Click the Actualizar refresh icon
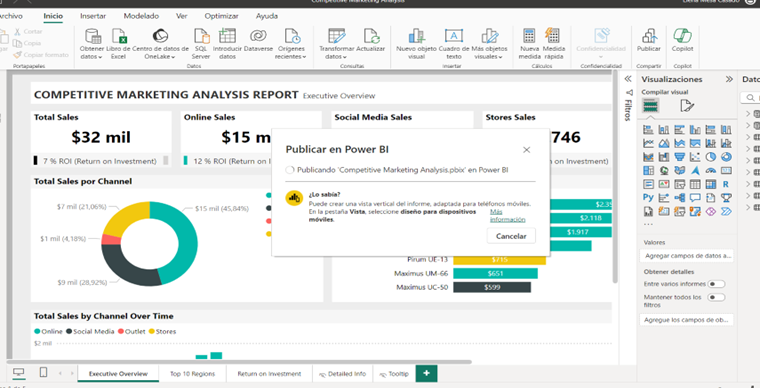This screenshot has width=760, height=388. point(371,36)
